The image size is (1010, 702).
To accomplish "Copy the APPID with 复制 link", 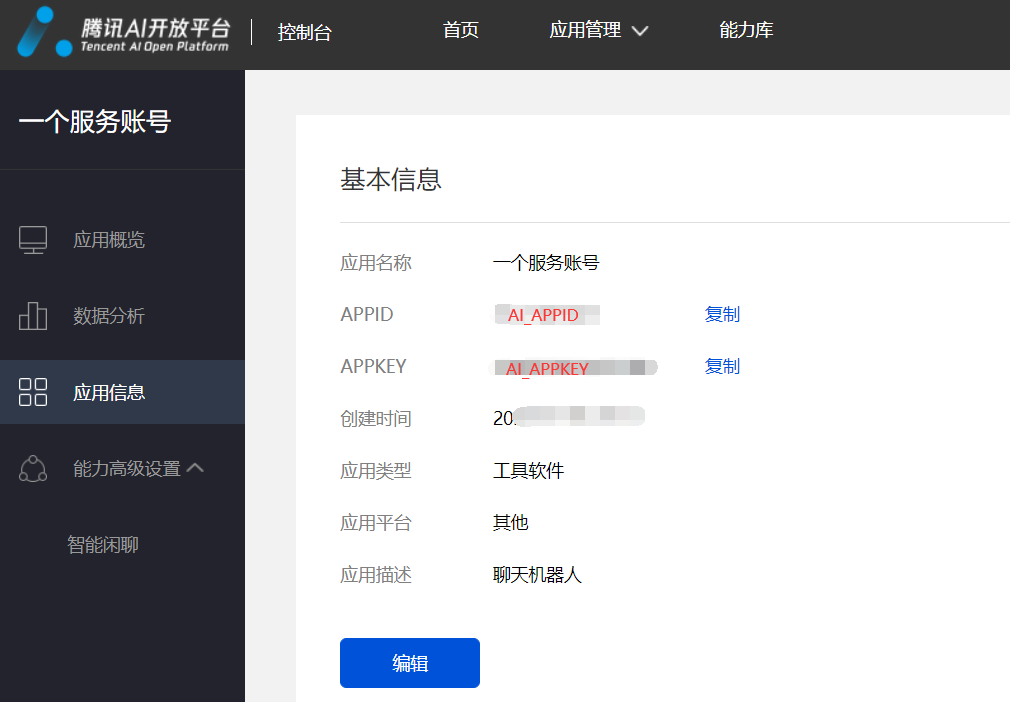I will coord(722,314).
